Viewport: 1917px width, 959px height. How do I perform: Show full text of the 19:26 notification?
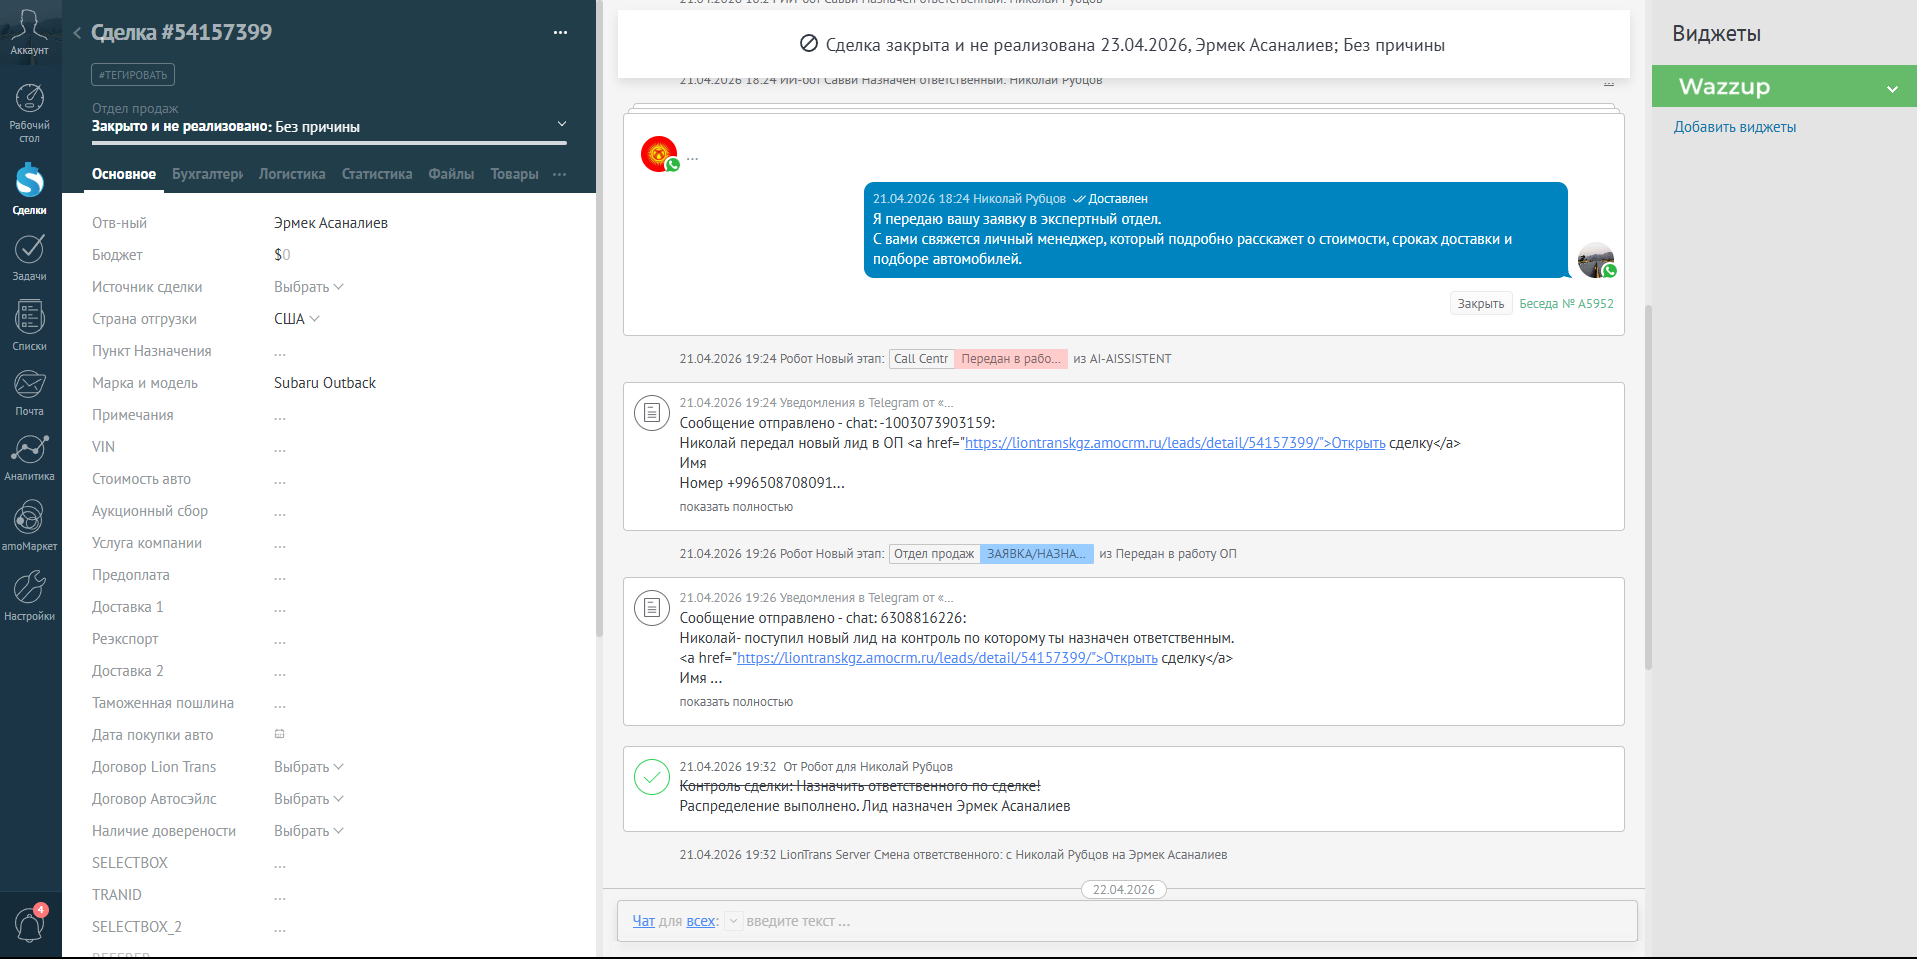click(x=736, y=702)
